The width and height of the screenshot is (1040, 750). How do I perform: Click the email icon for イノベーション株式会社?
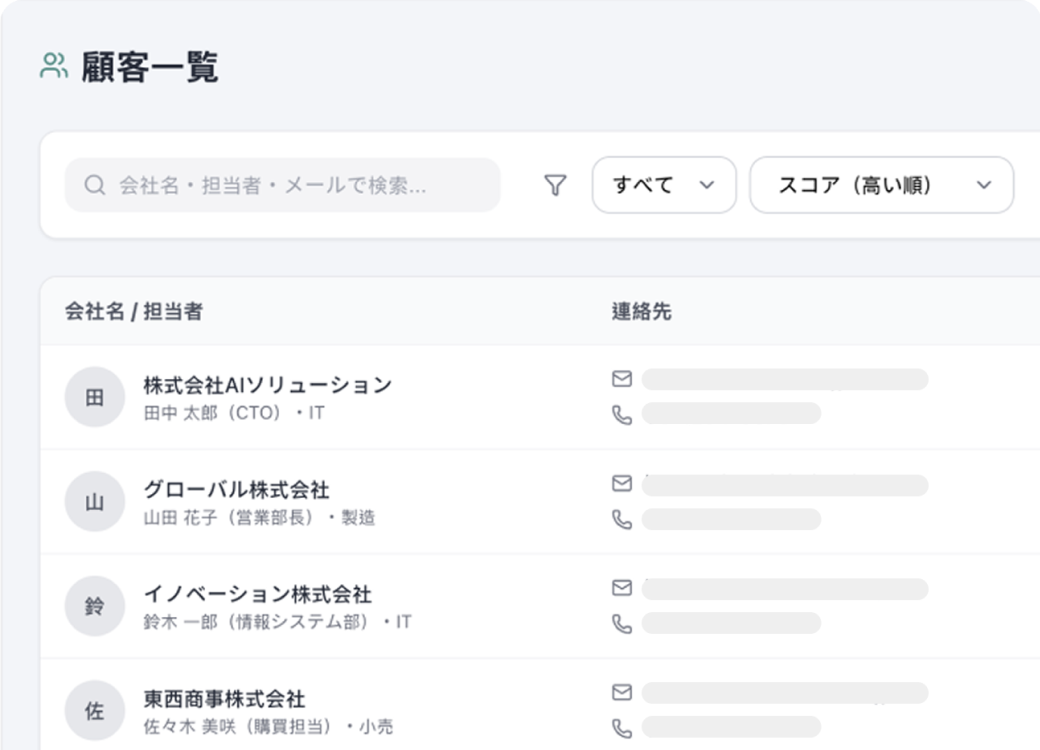pos(622,588)
